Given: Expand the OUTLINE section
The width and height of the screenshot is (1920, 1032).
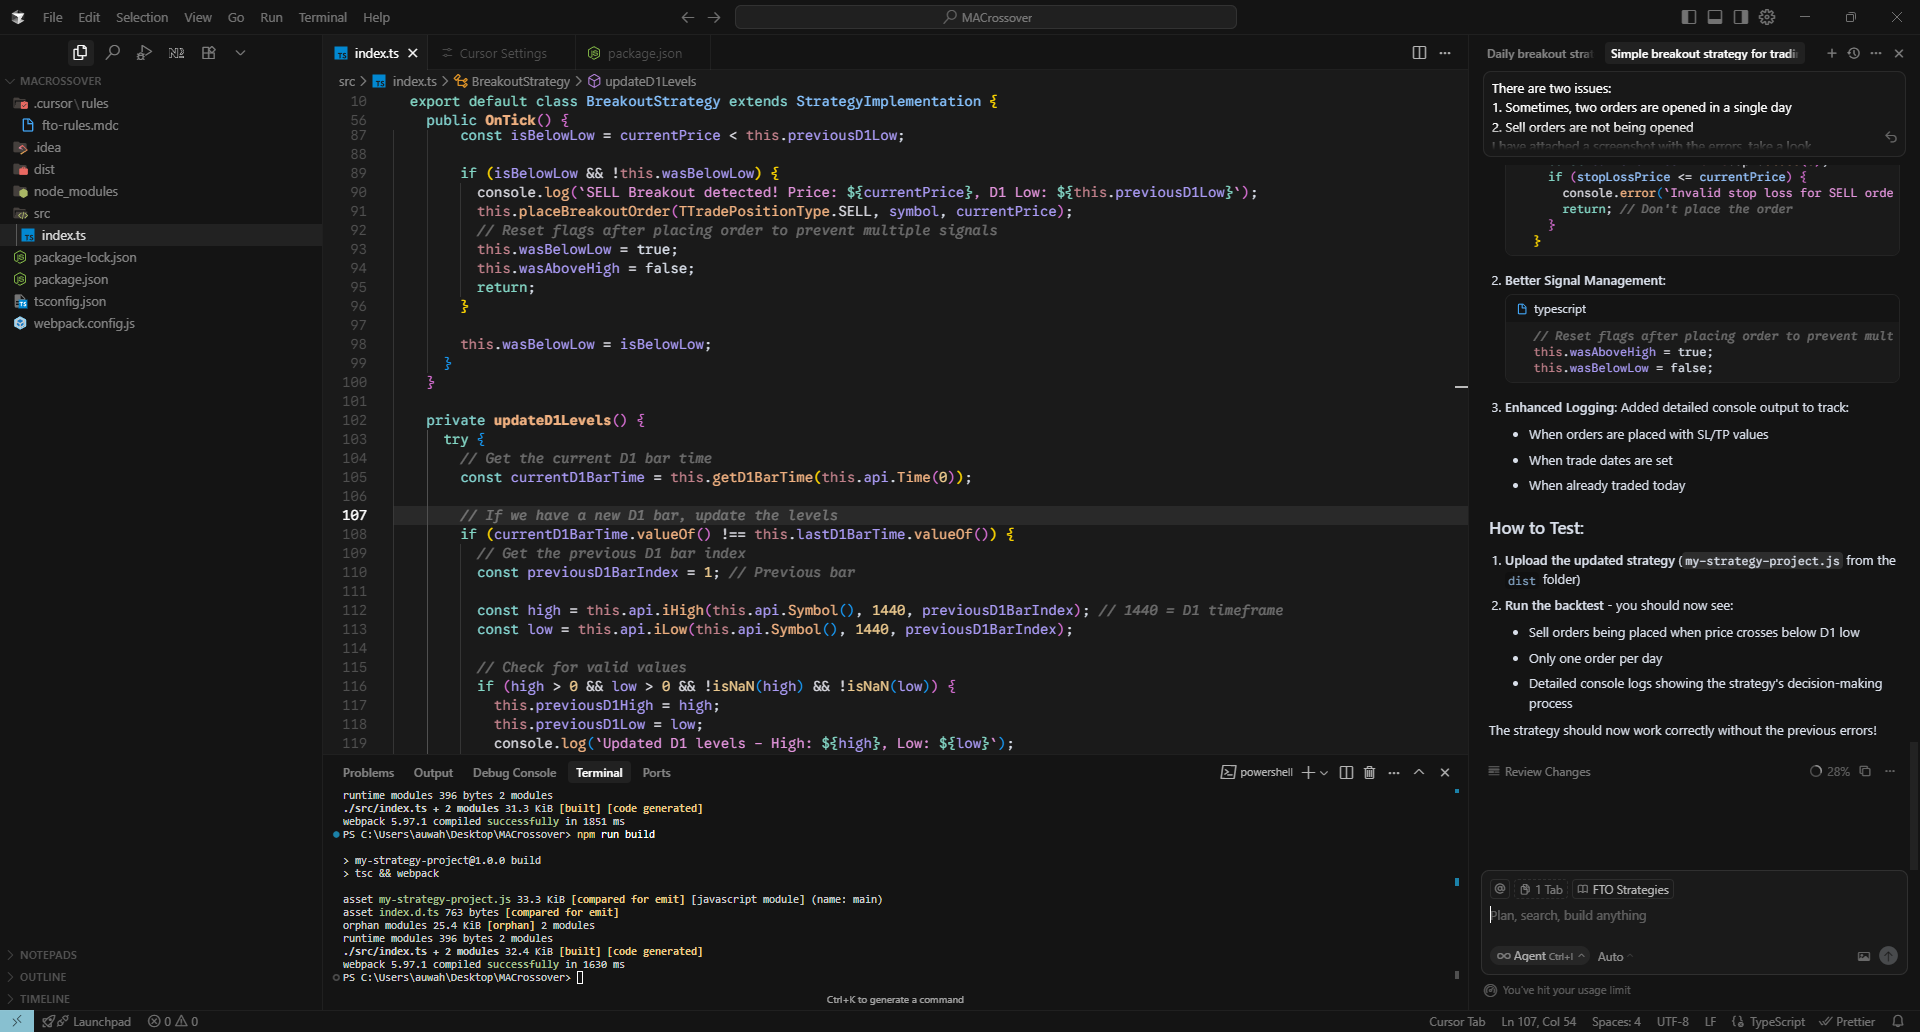Looking at the screenshot, I should (43, 977).
